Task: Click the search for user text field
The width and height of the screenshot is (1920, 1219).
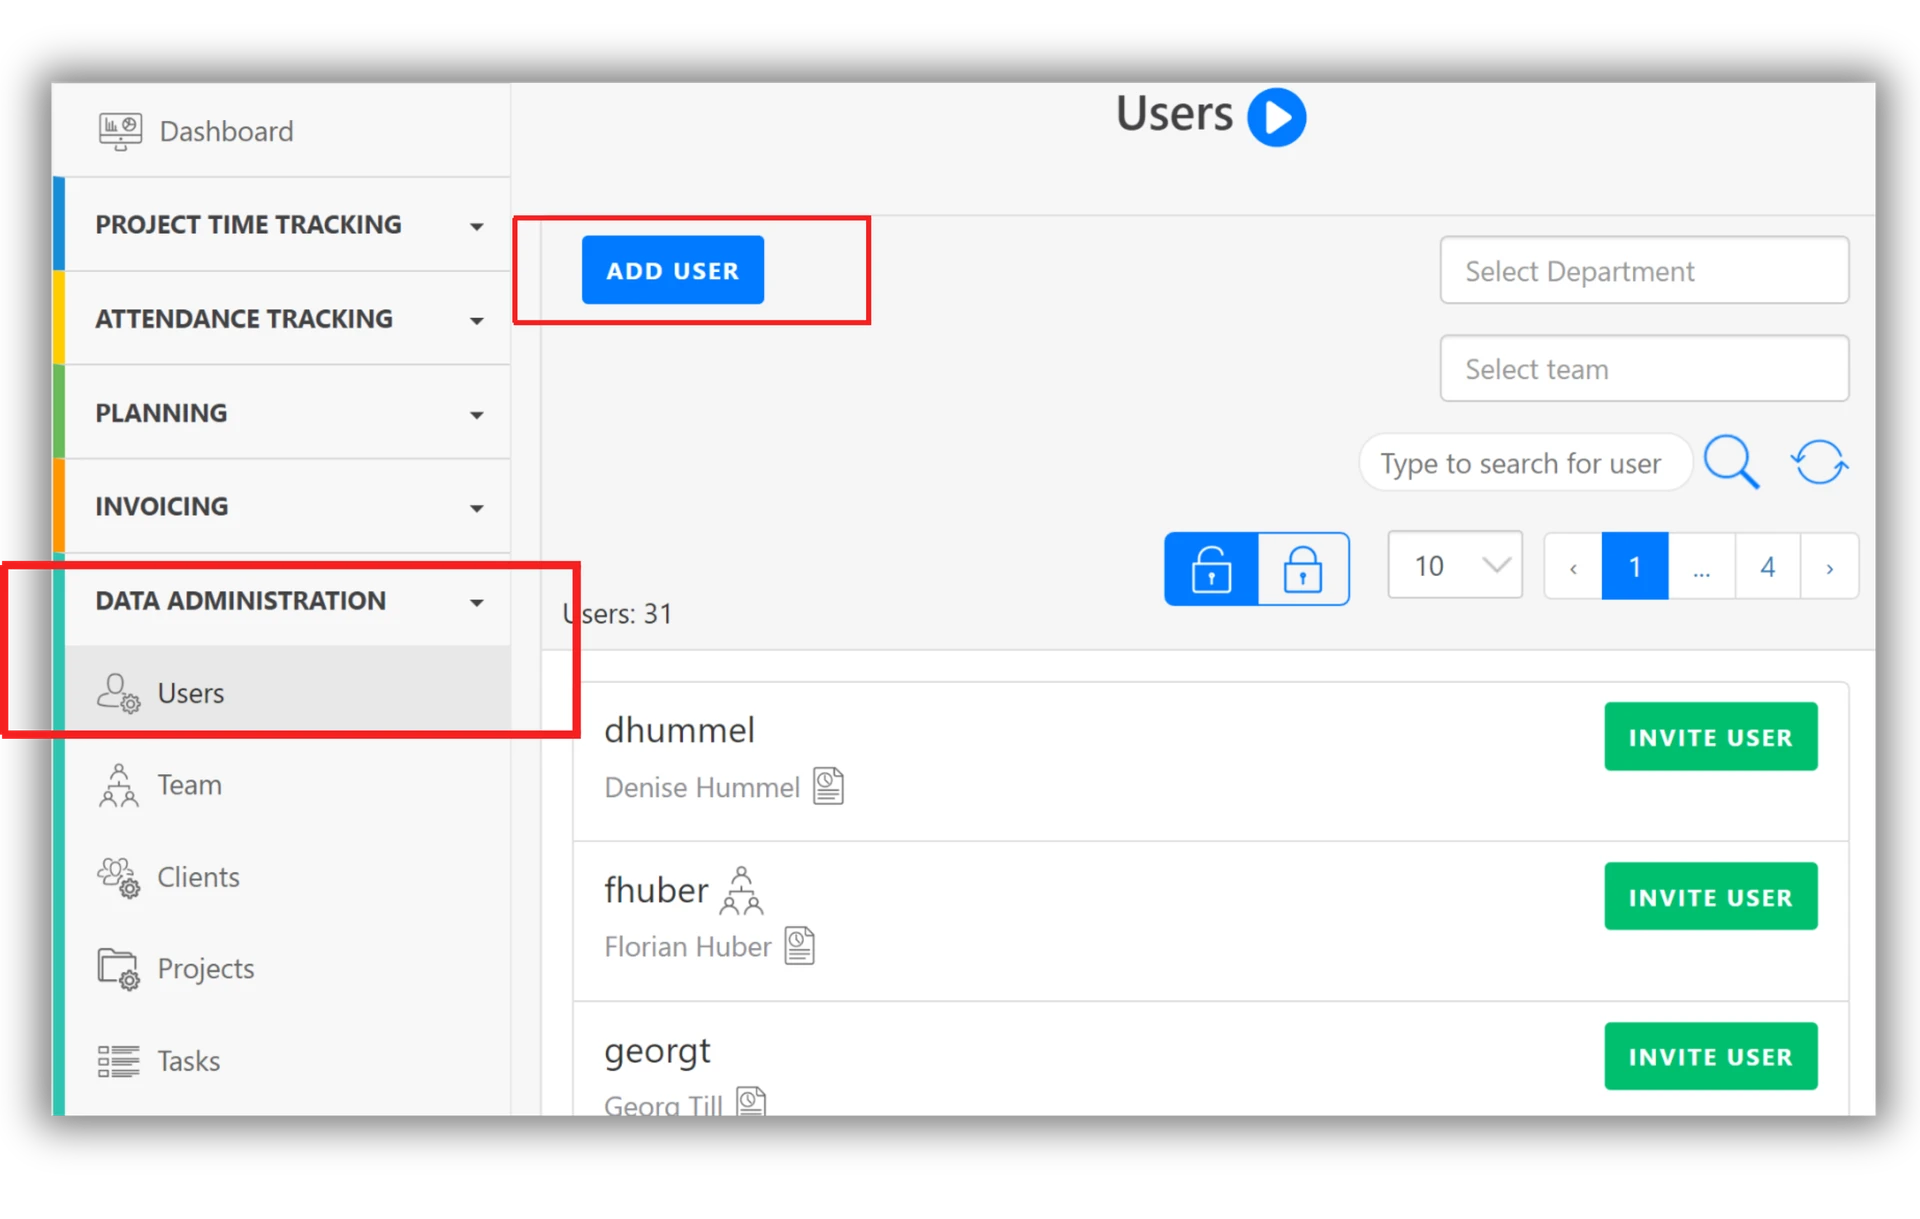Action: pos(1523,463)
